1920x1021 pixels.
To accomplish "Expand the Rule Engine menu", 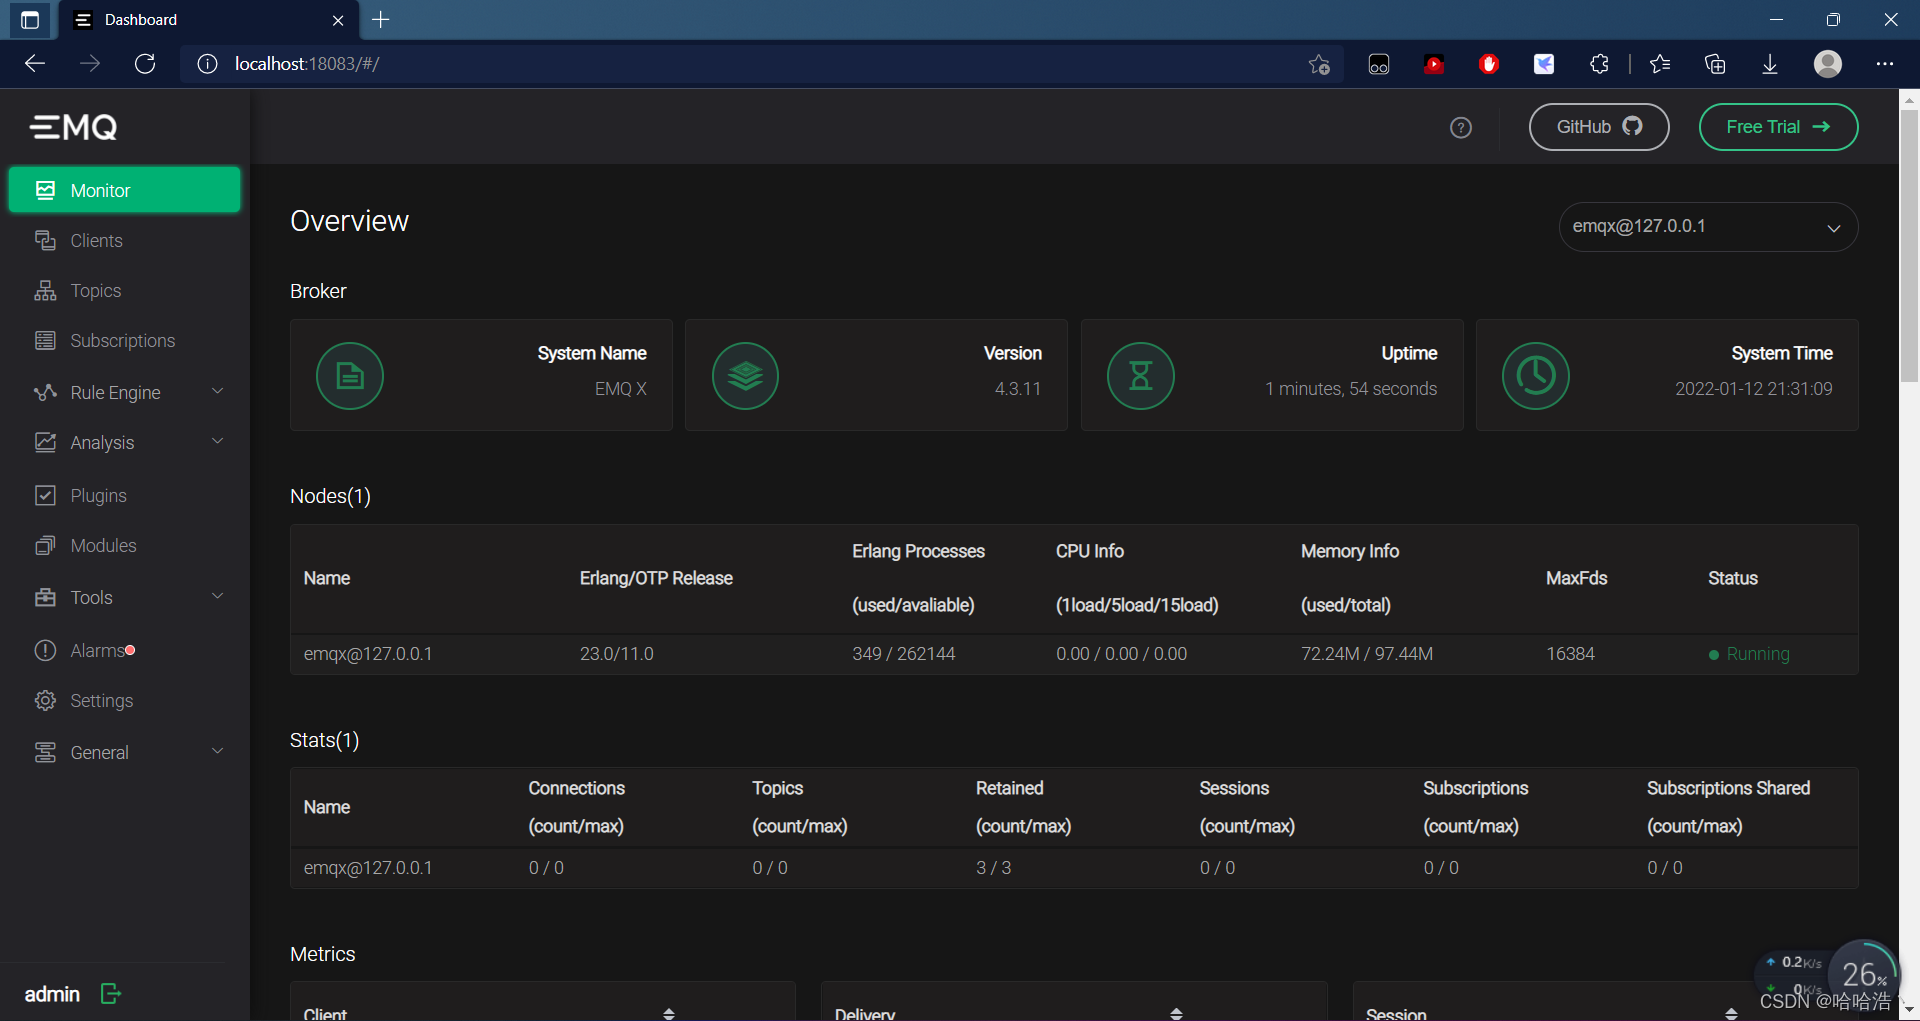I will (x=124, y=393).
